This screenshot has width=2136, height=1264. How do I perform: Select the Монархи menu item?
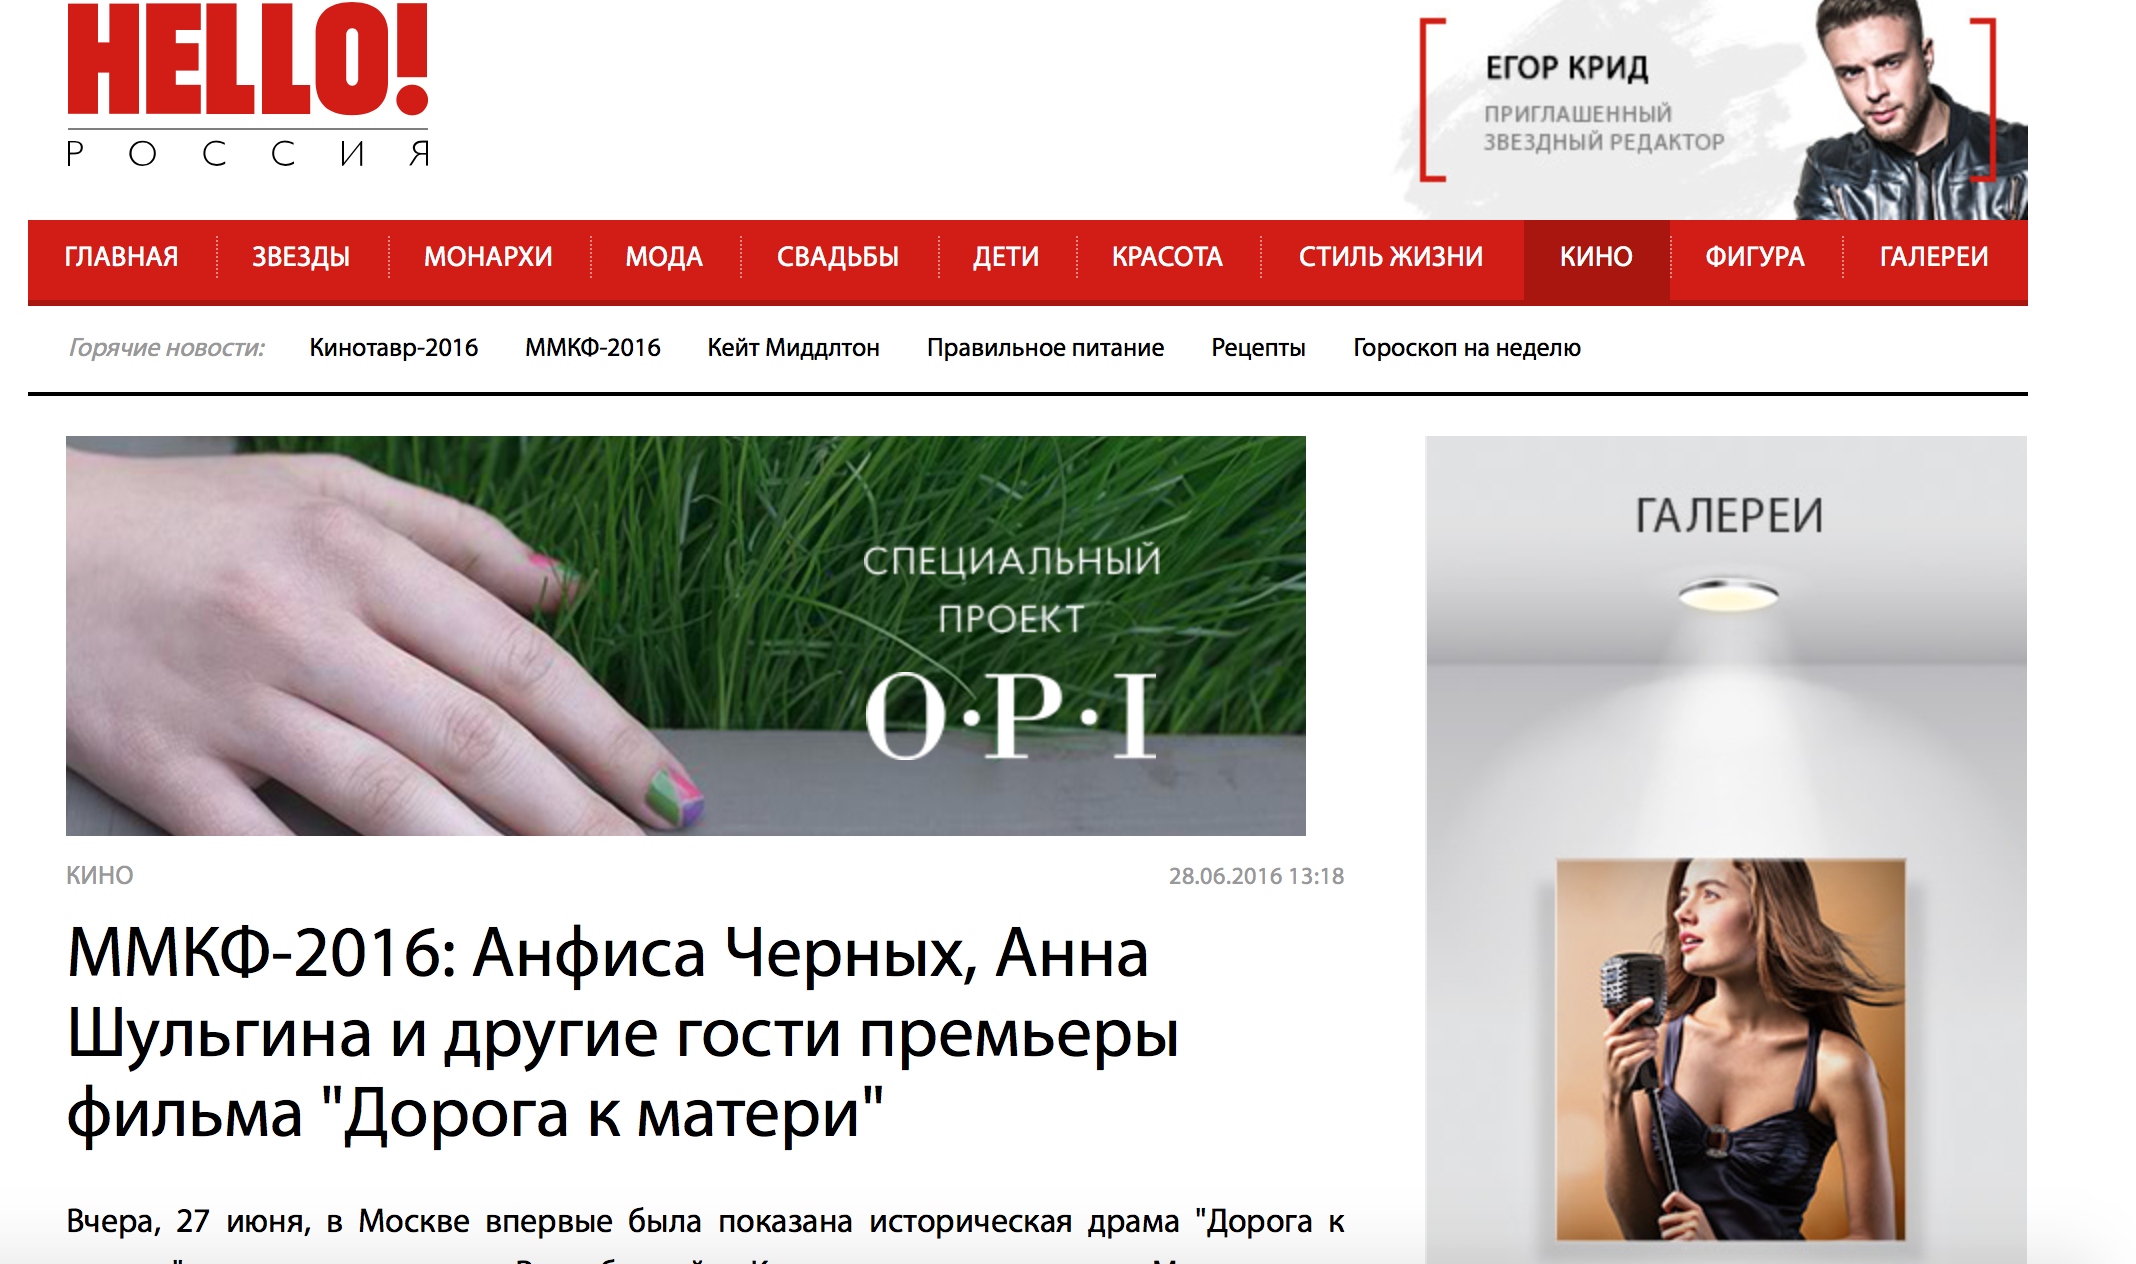[x=488, y=257]
